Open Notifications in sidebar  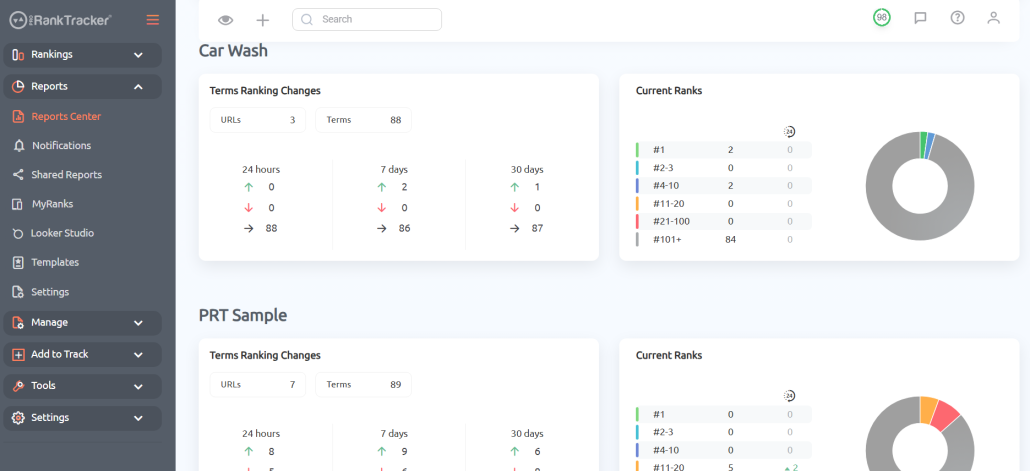[x=61, y=146]
